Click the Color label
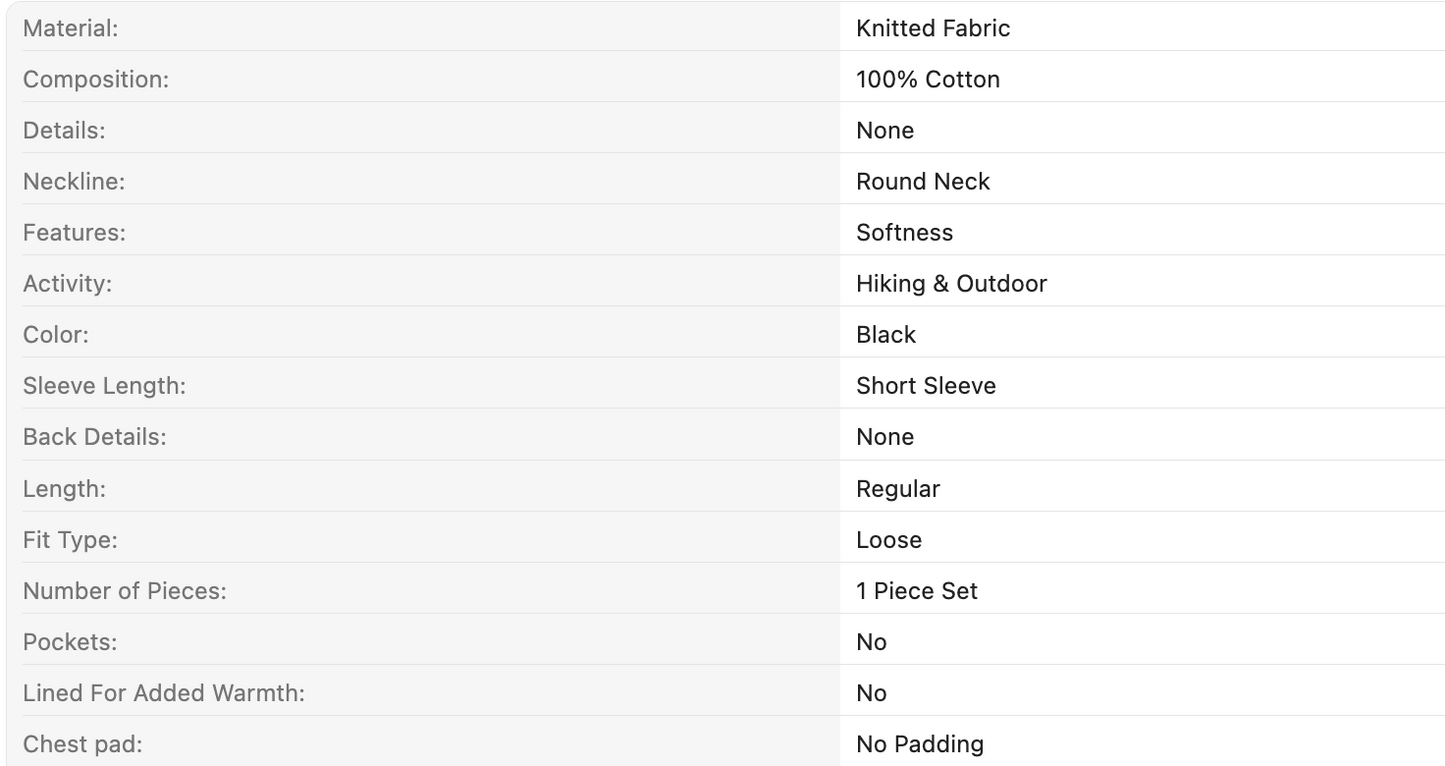The height and width of the screenshot is (766, 1445). (x=56, y=334)
